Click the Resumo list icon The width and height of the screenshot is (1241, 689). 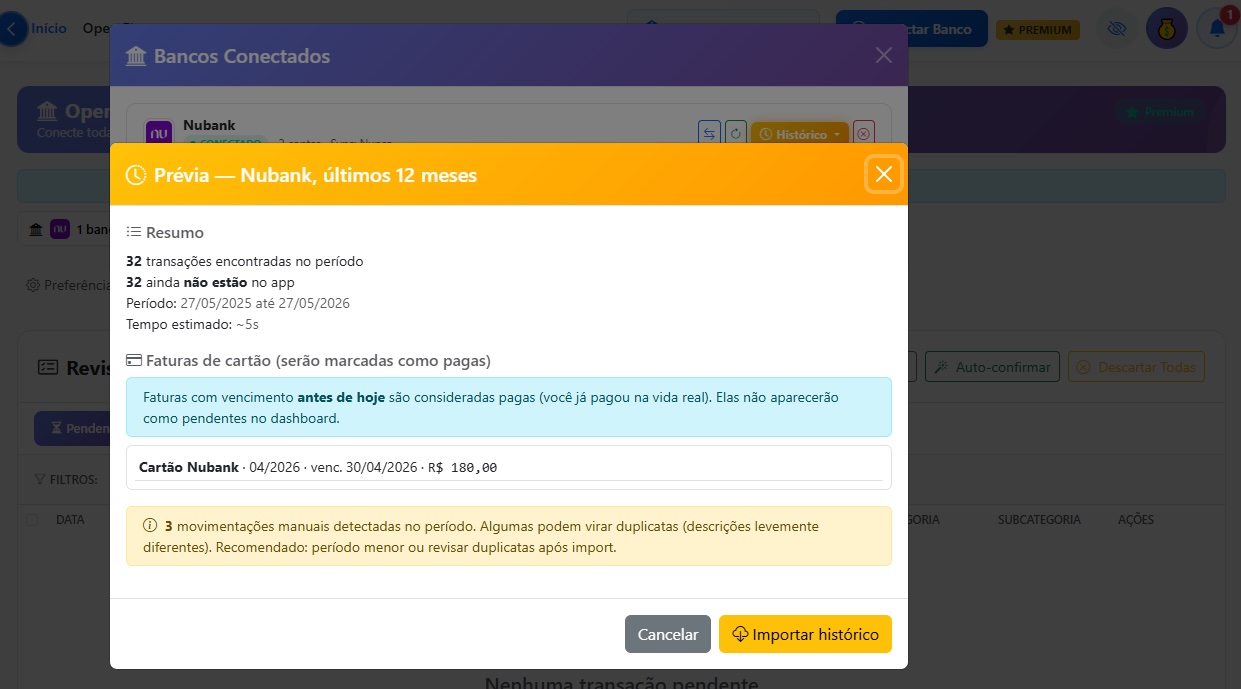(x=134, y=232)
